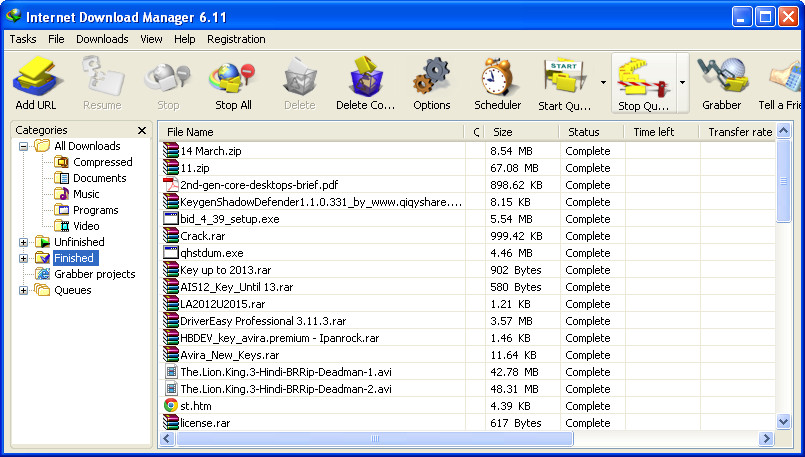Click the Chrome icon of st.htm
The height and width of the screenshot is (457, 805).
tap(170, 406)
